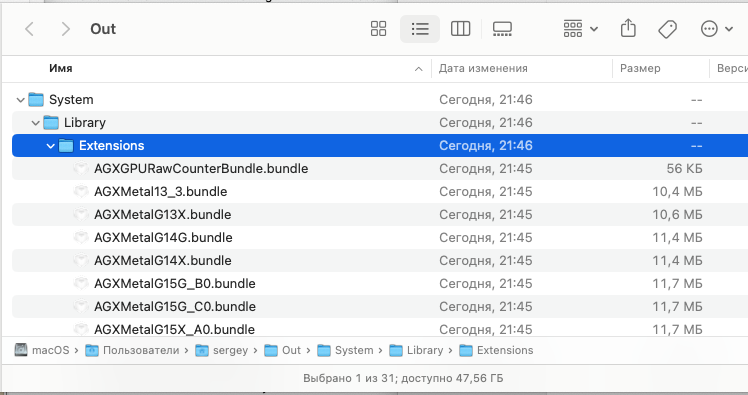
Task: Select the Library folder icon
Action: tap(51, 122)
